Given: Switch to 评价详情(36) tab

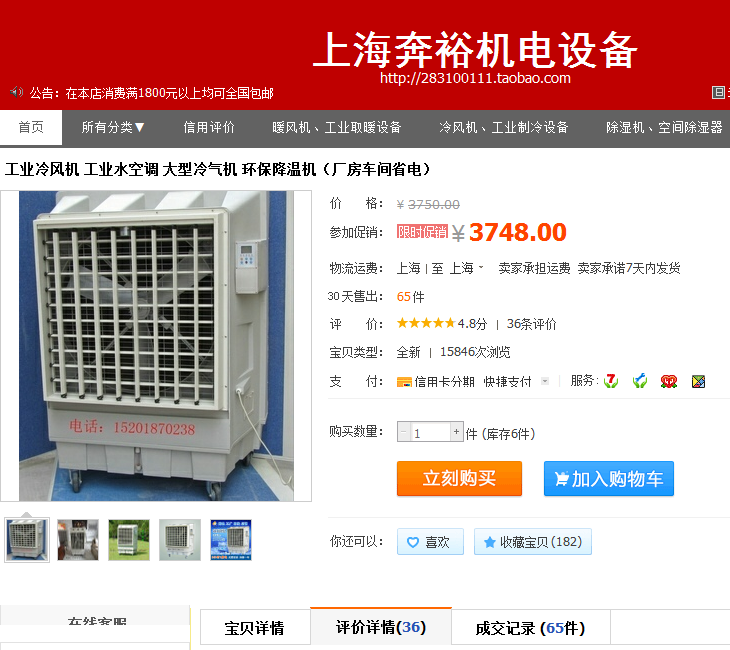Looking at the screenshot, I should tap(381, 627).
